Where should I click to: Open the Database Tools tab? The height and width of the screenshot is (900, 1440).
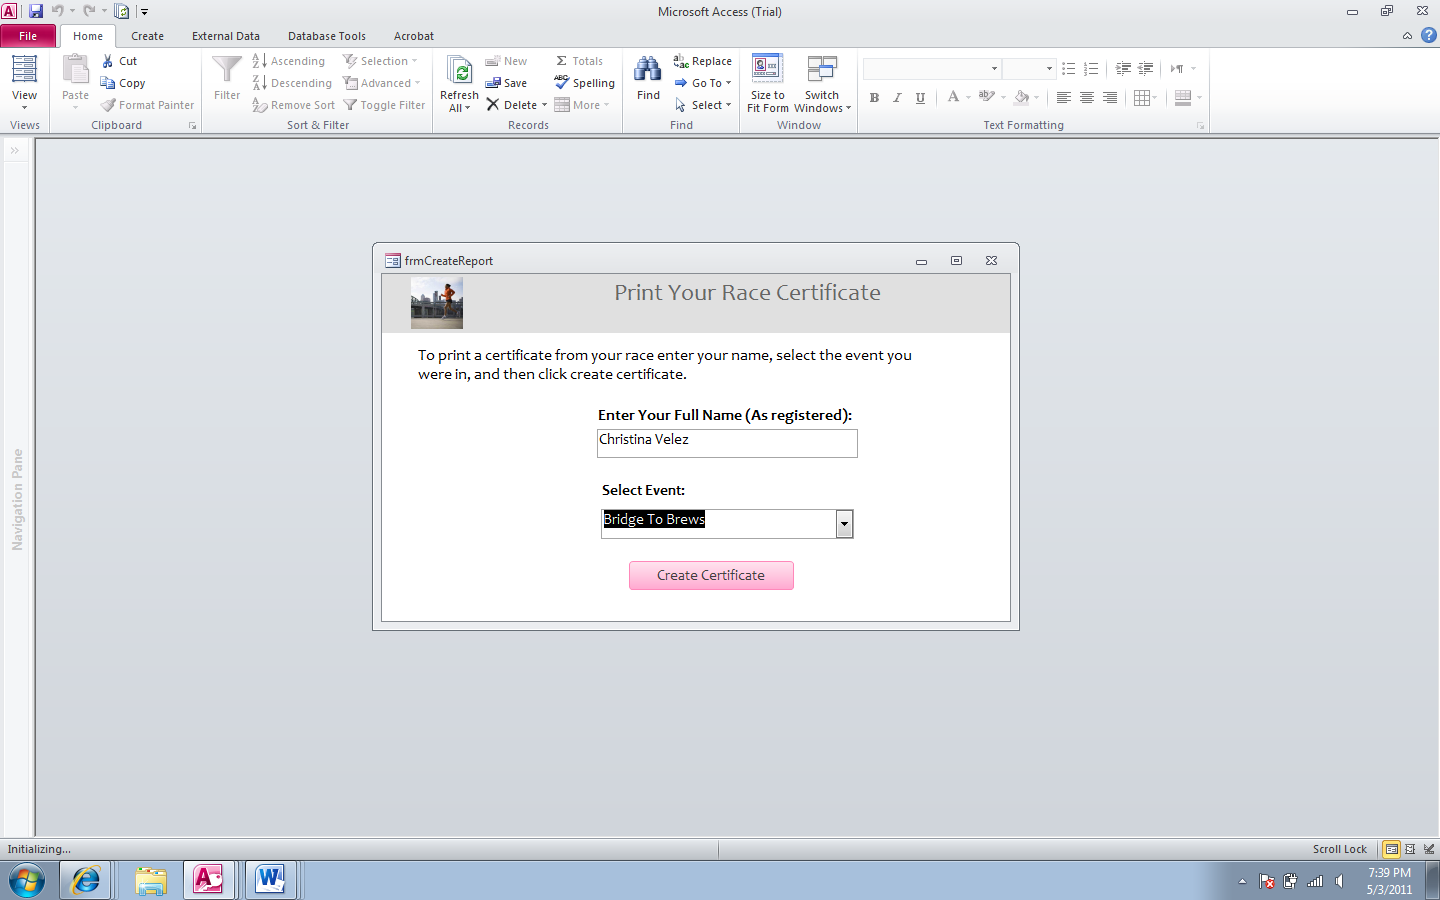326,36
